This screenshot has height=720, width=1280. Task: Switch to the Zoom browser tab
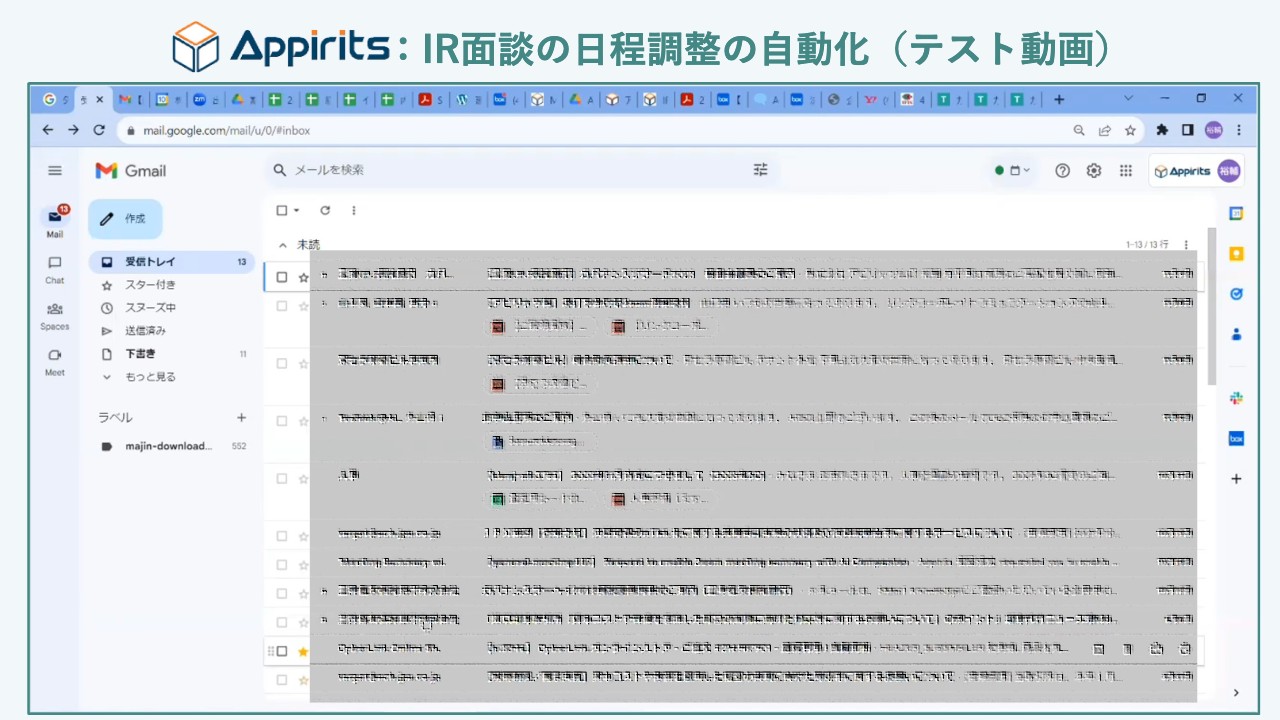pyautogui.click(x=205, y=99)
